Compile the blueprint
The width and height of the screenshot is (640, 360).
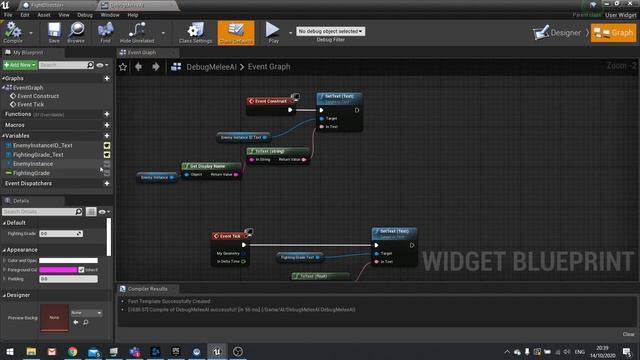13,32
